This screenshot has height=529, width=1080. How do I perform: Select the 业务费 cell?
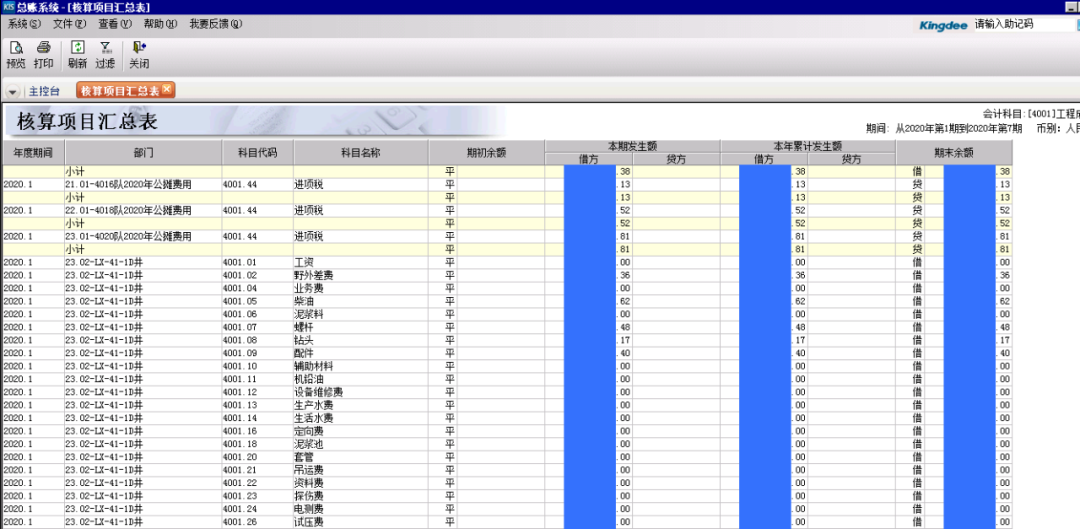[361, 288]
